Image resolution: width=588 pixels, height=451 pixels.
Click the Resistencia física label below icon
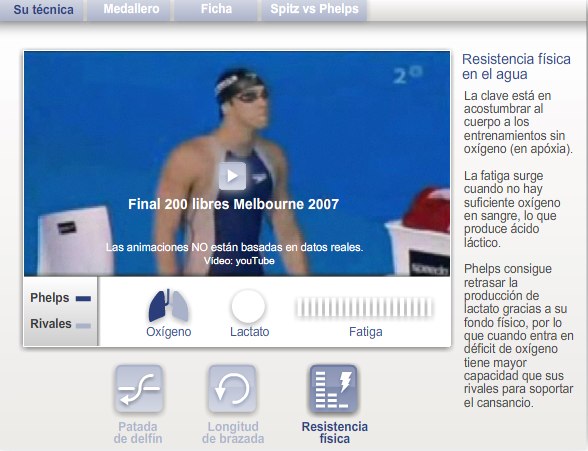(334, 433)
